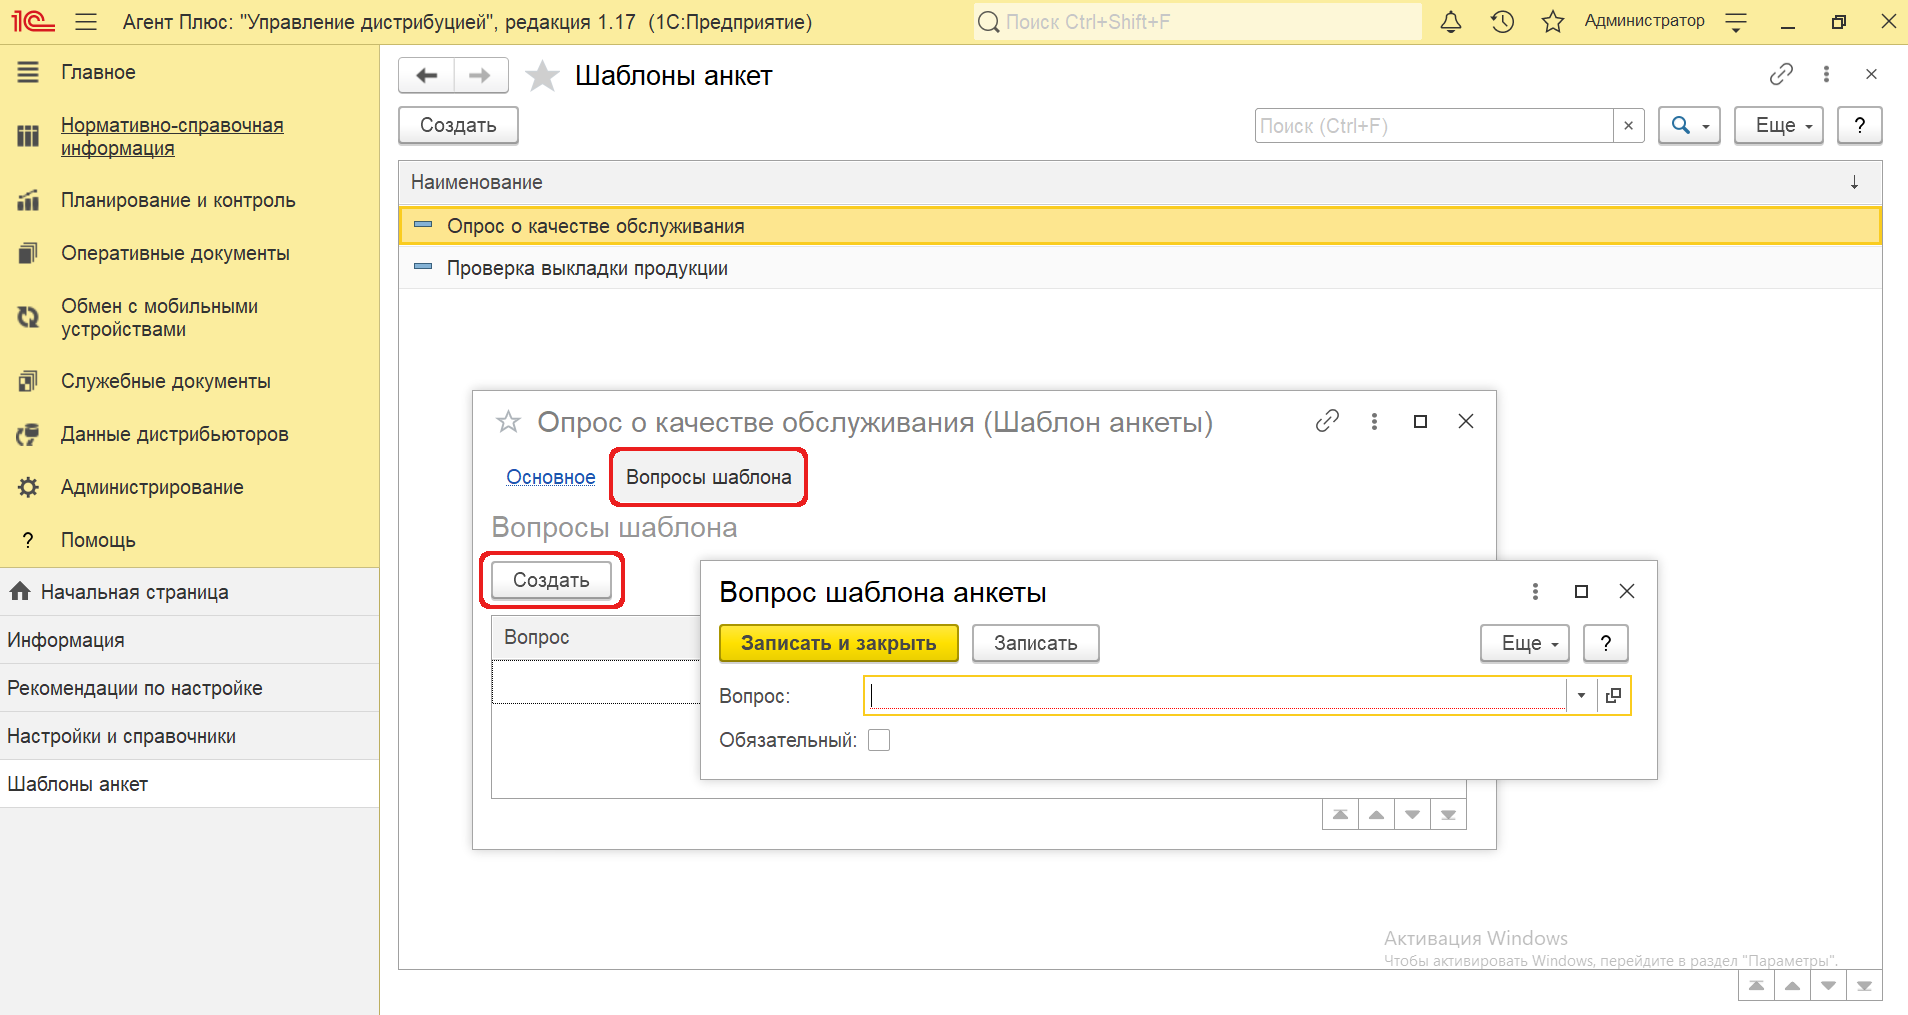Open Обмен с мобильными устройствами section

pos(160,317)
